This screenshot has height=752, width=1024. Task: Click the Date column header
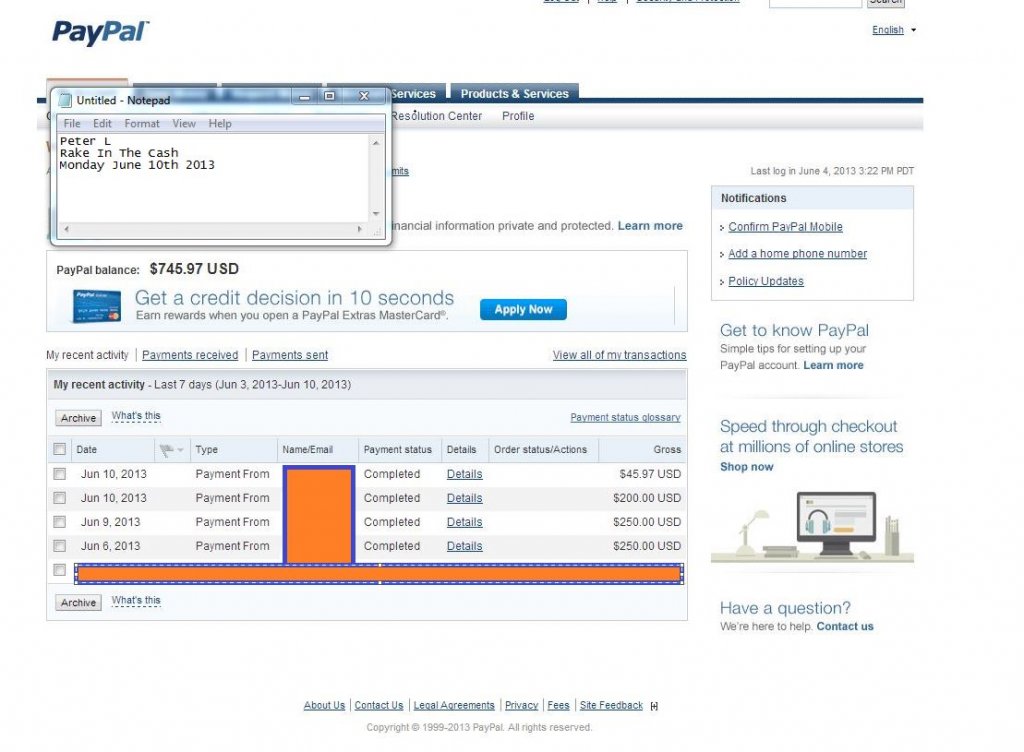tap(86, 450)
